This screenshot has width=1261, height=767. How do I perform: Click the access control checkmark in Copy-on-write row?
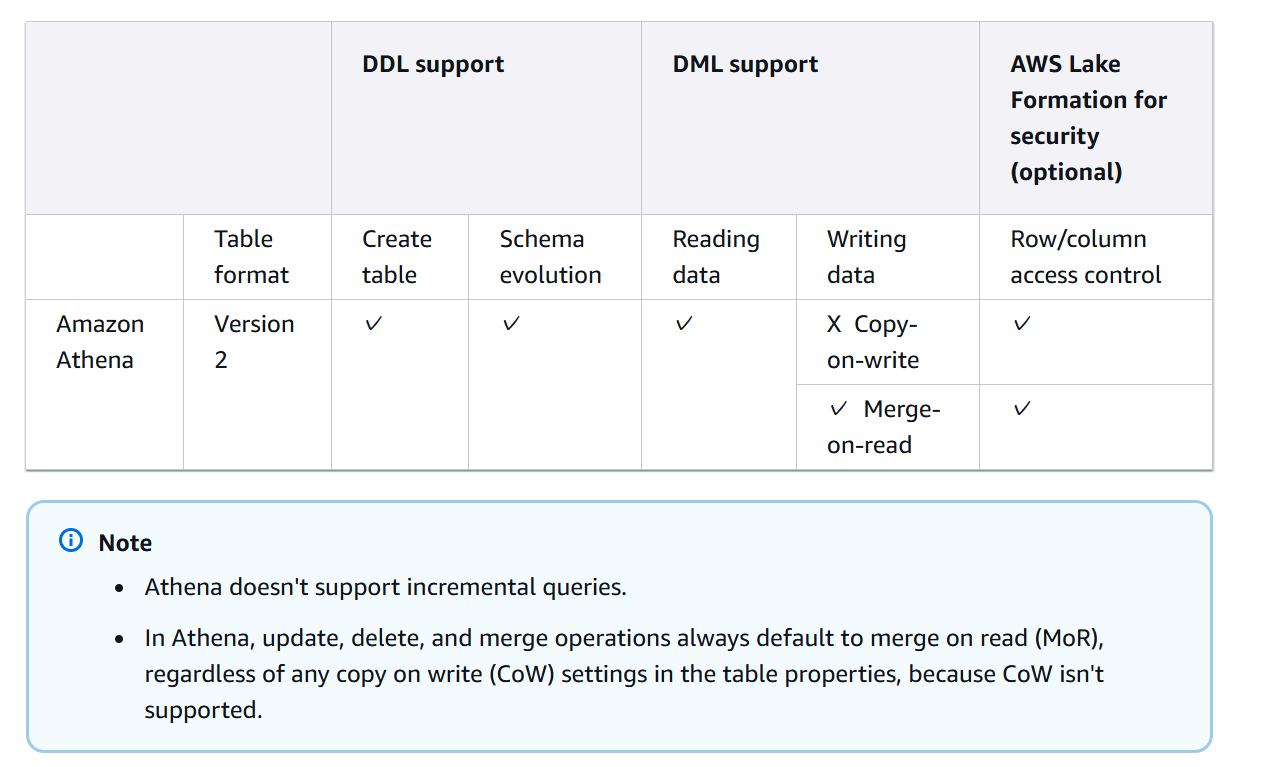[1022, 324]
